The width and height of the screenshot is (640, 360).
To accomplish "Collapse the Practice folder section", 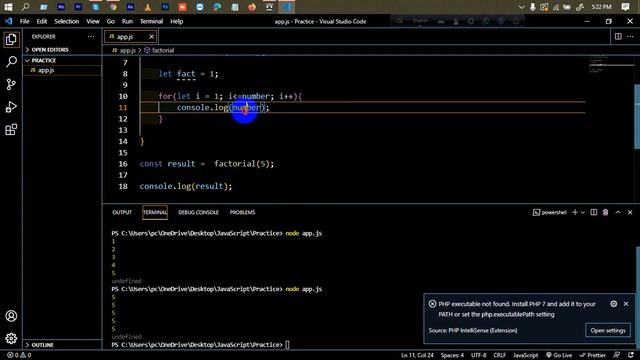I will pos(62,60).
